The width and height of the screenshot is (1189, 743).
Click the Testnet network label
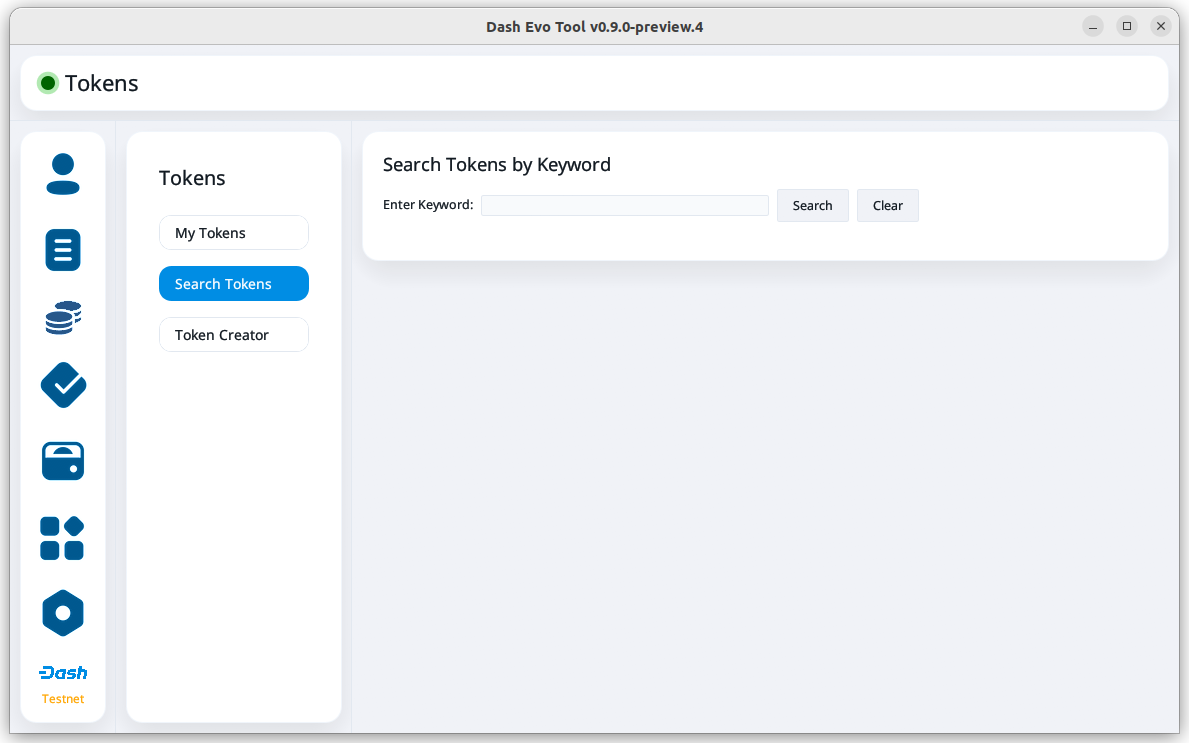pyautogui.click(x=63, y=699)
